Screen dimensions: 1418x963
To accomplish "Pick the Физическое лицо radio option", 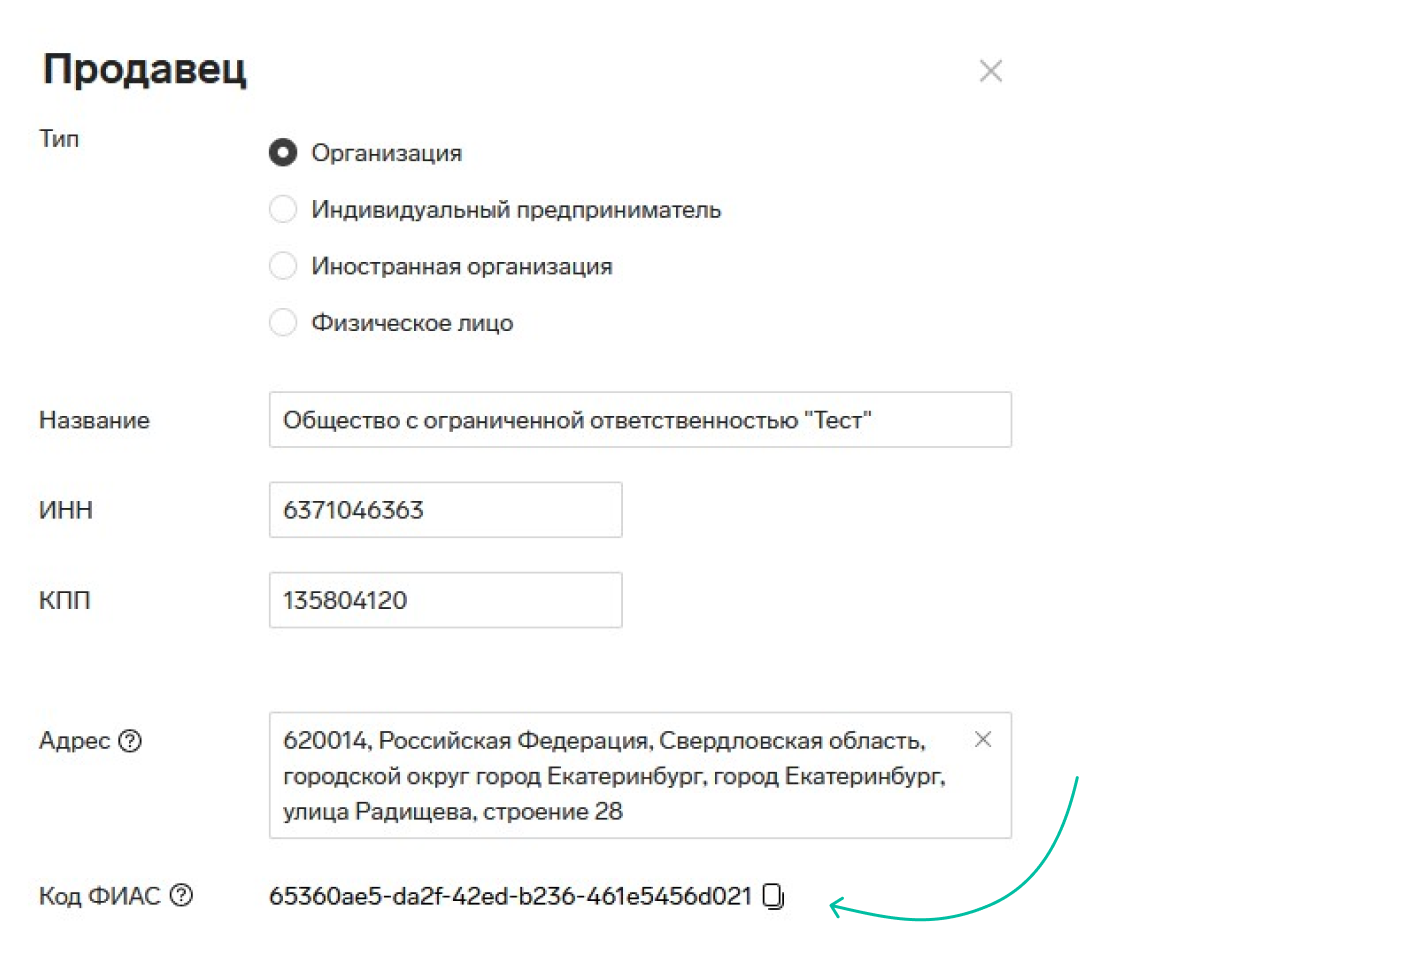I will [x=283, y=322].
